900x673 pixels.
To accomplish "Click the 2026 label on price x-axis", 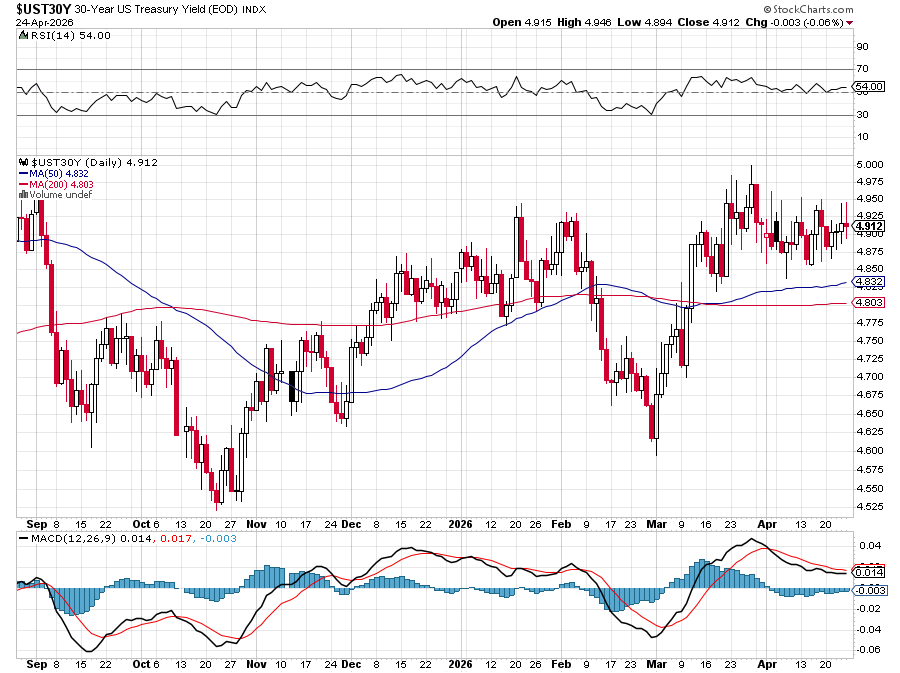I will pyautogui.click(x=461, y=523).
